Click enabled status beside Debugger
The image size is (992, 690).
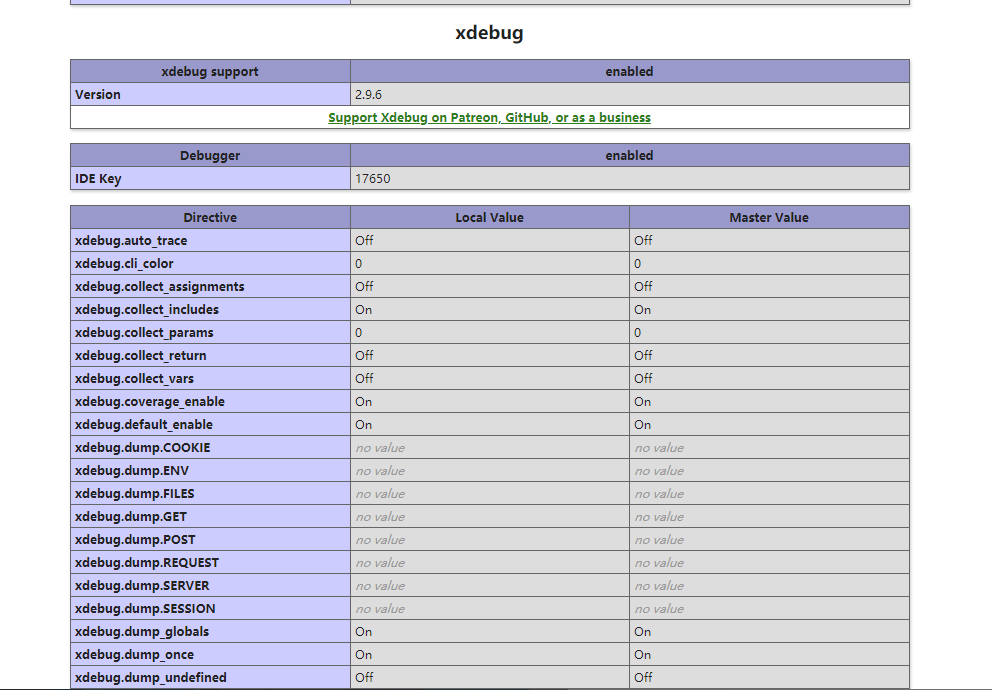point(629,156)
